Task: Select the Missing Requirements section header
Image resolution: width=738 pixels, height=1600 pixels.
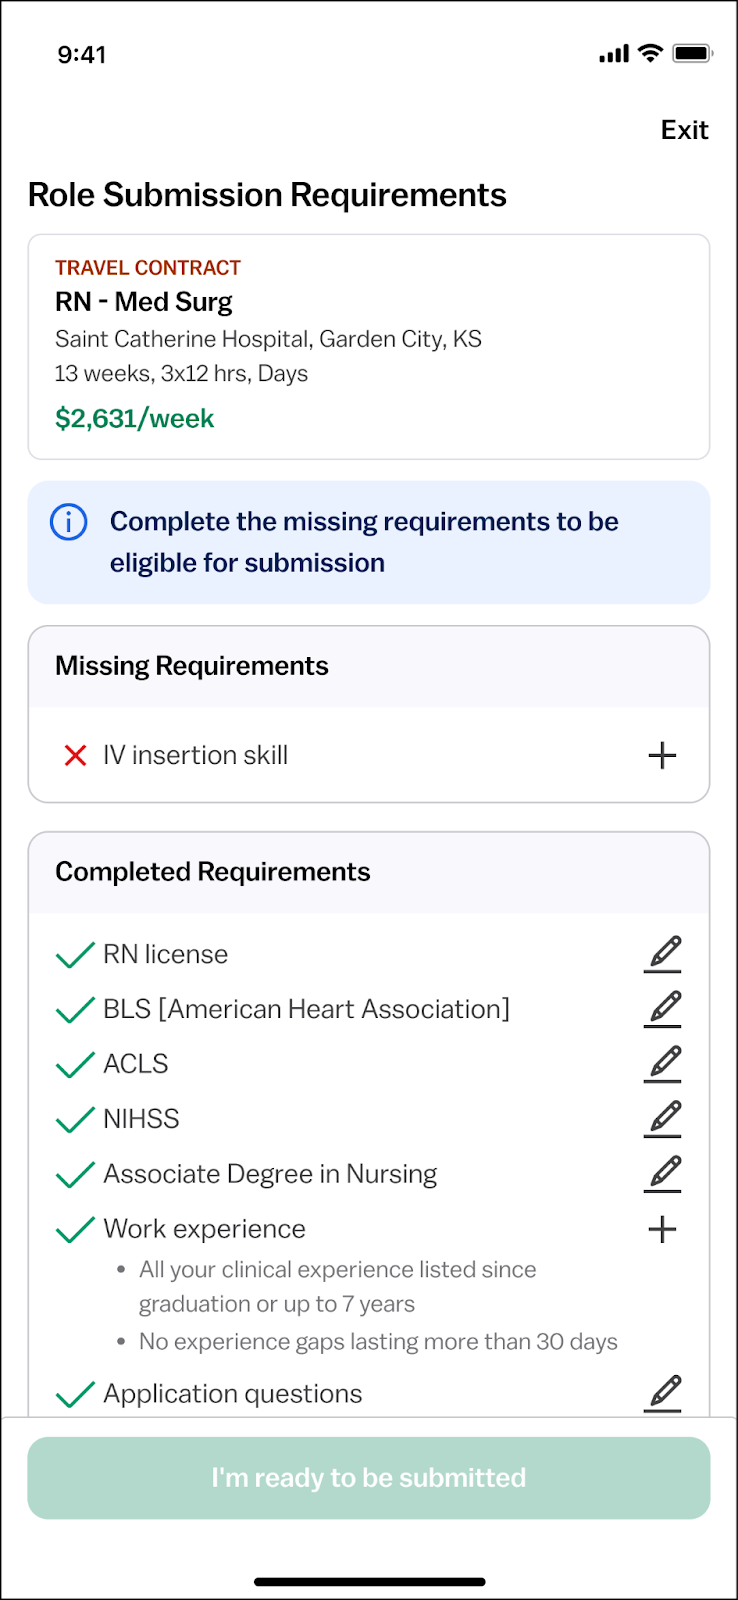Action: [x=369, y=667]
